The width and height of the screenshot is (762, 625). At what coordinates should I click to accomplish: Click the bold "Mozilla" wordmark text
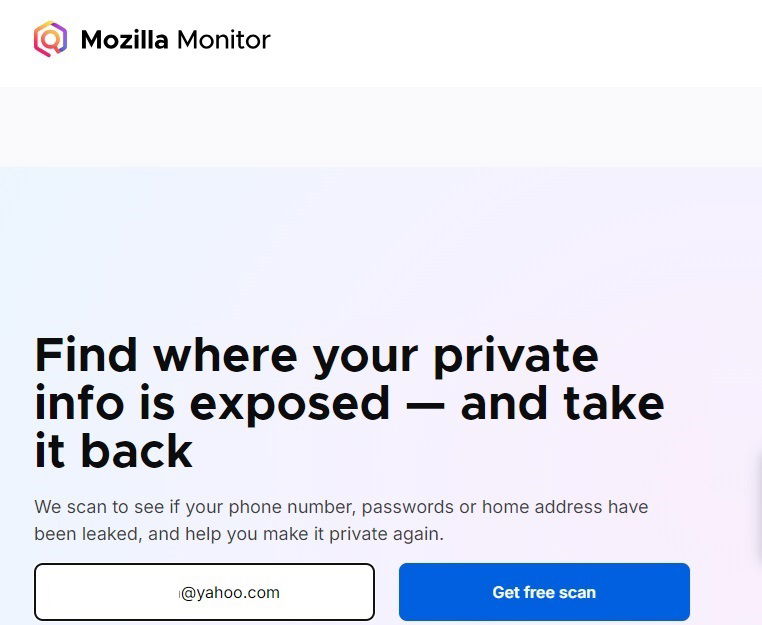tap(125, 41)
